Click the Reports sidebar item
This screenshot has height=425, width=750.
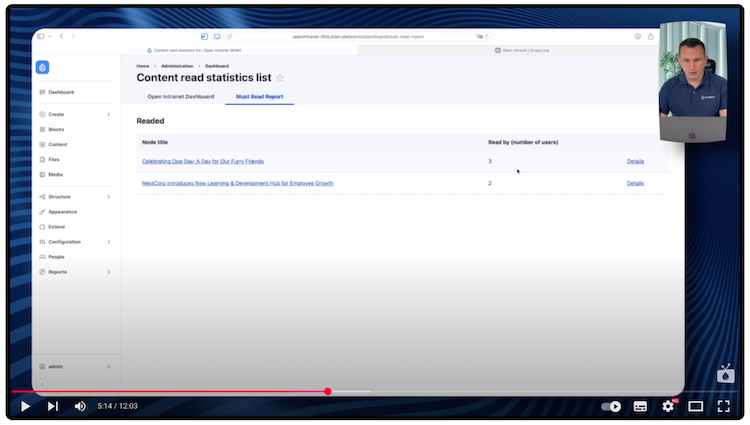[57, 272]
